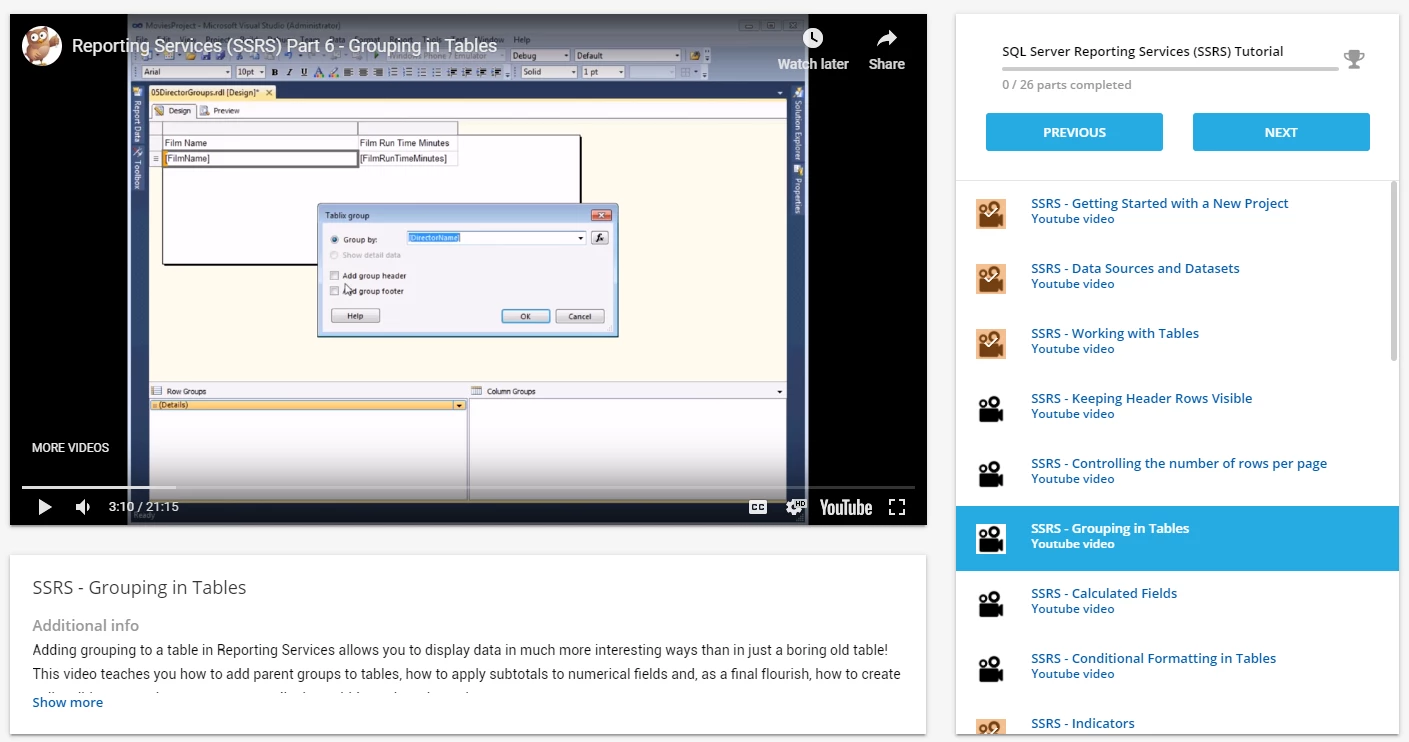The height and width of the screenshot is (742, 1409).
Task: Enable the 'Add group footer' checkbox
Action: coord(334,291)
